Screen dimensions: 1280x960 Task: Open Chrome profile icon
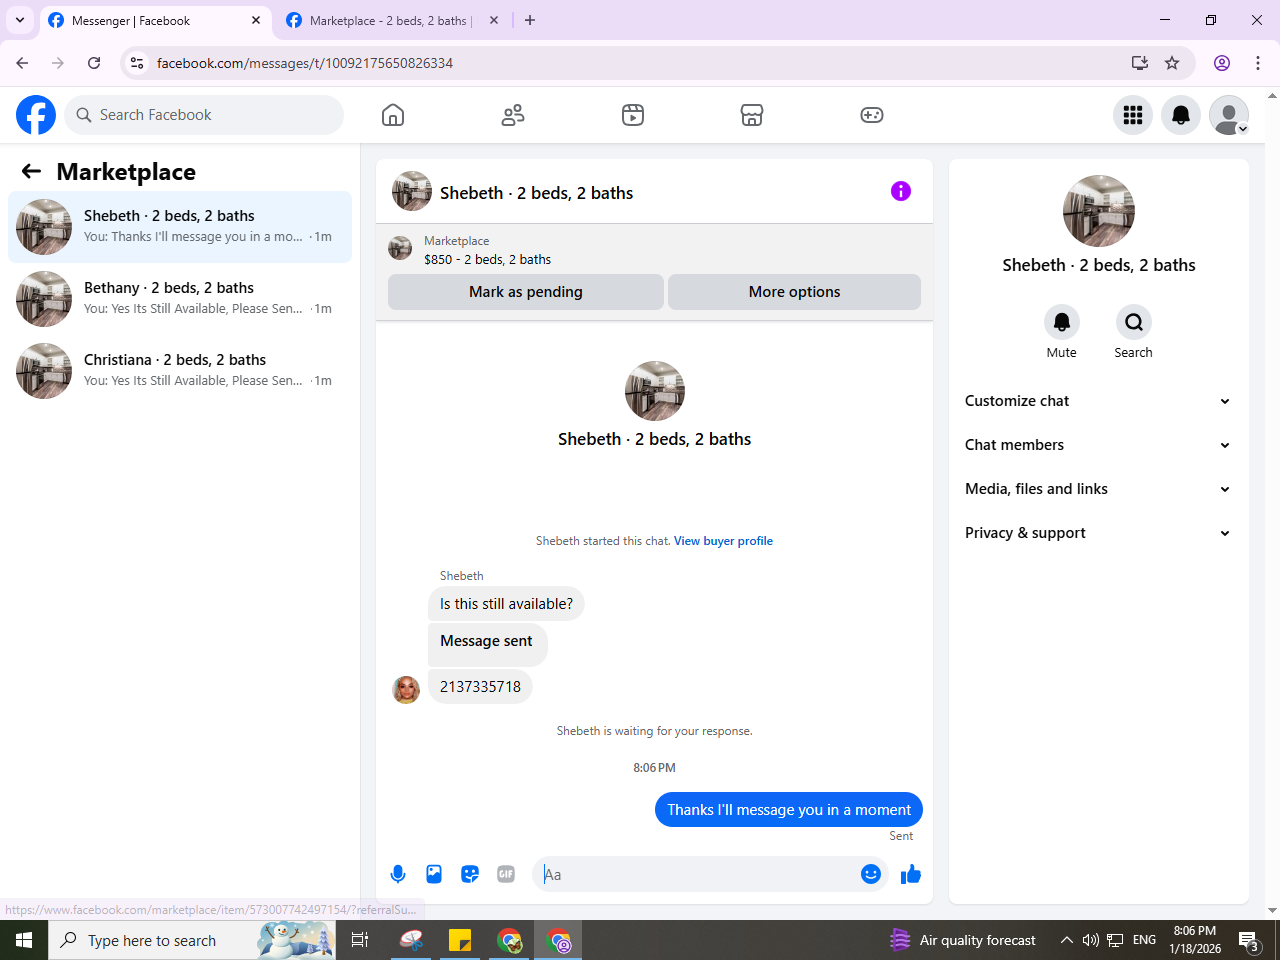coord(1222,63)
